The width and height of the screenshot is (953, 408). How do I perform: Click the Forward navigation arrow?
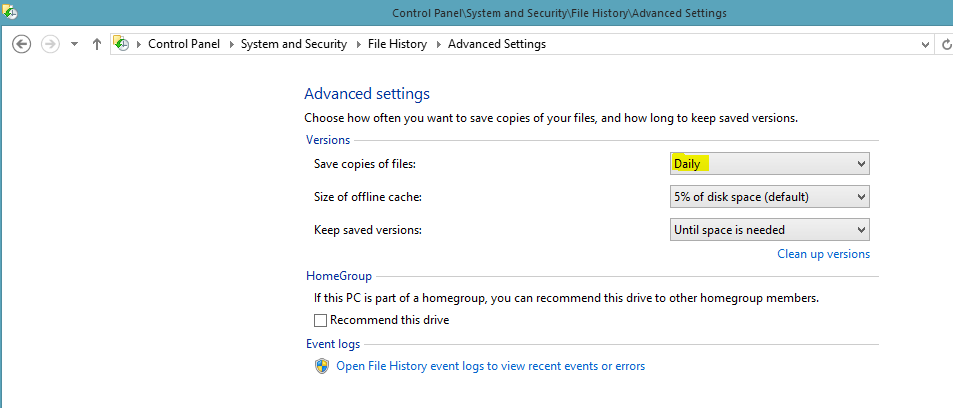pyautogui.click(x=50, y=44)
